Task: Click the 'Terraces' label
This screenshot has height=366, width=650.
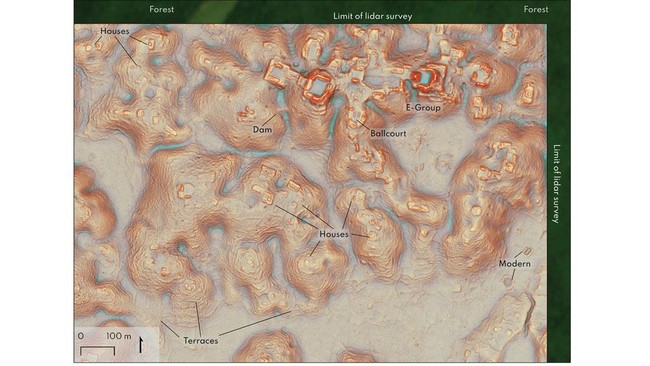Action: (201, 341)
